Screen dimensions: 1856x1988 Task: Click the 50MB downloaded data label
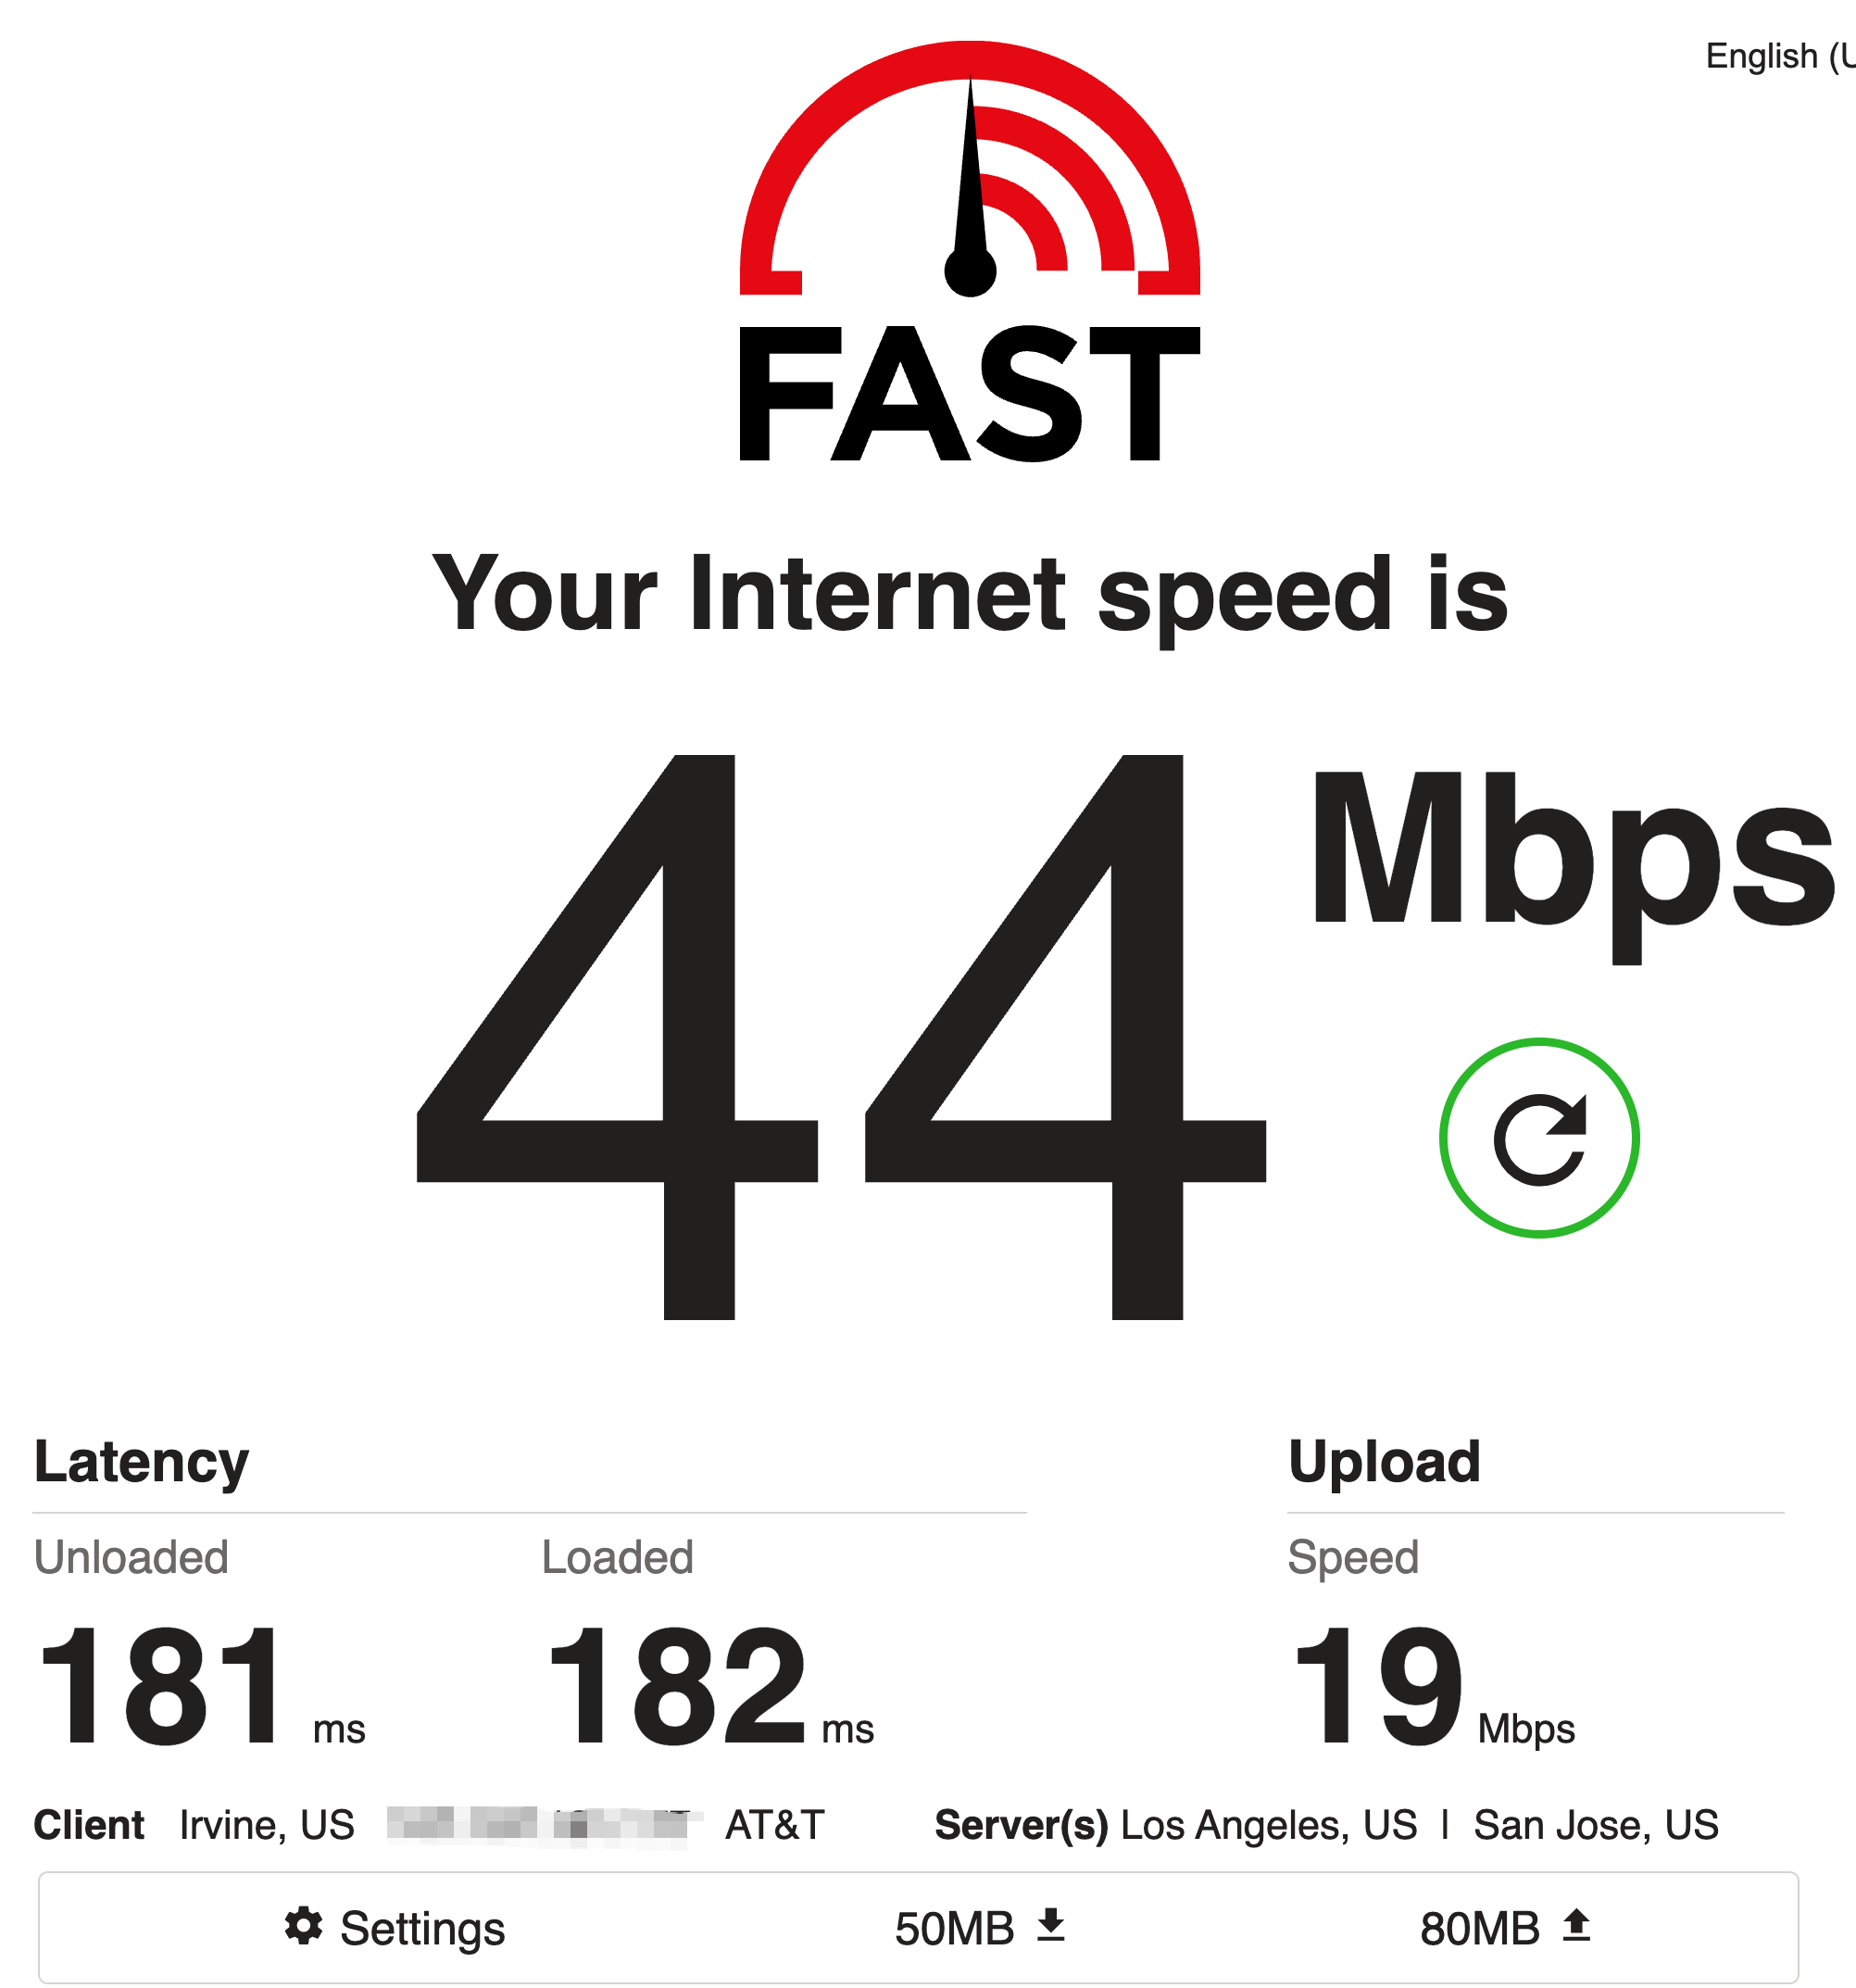(x=954, y=1929)
